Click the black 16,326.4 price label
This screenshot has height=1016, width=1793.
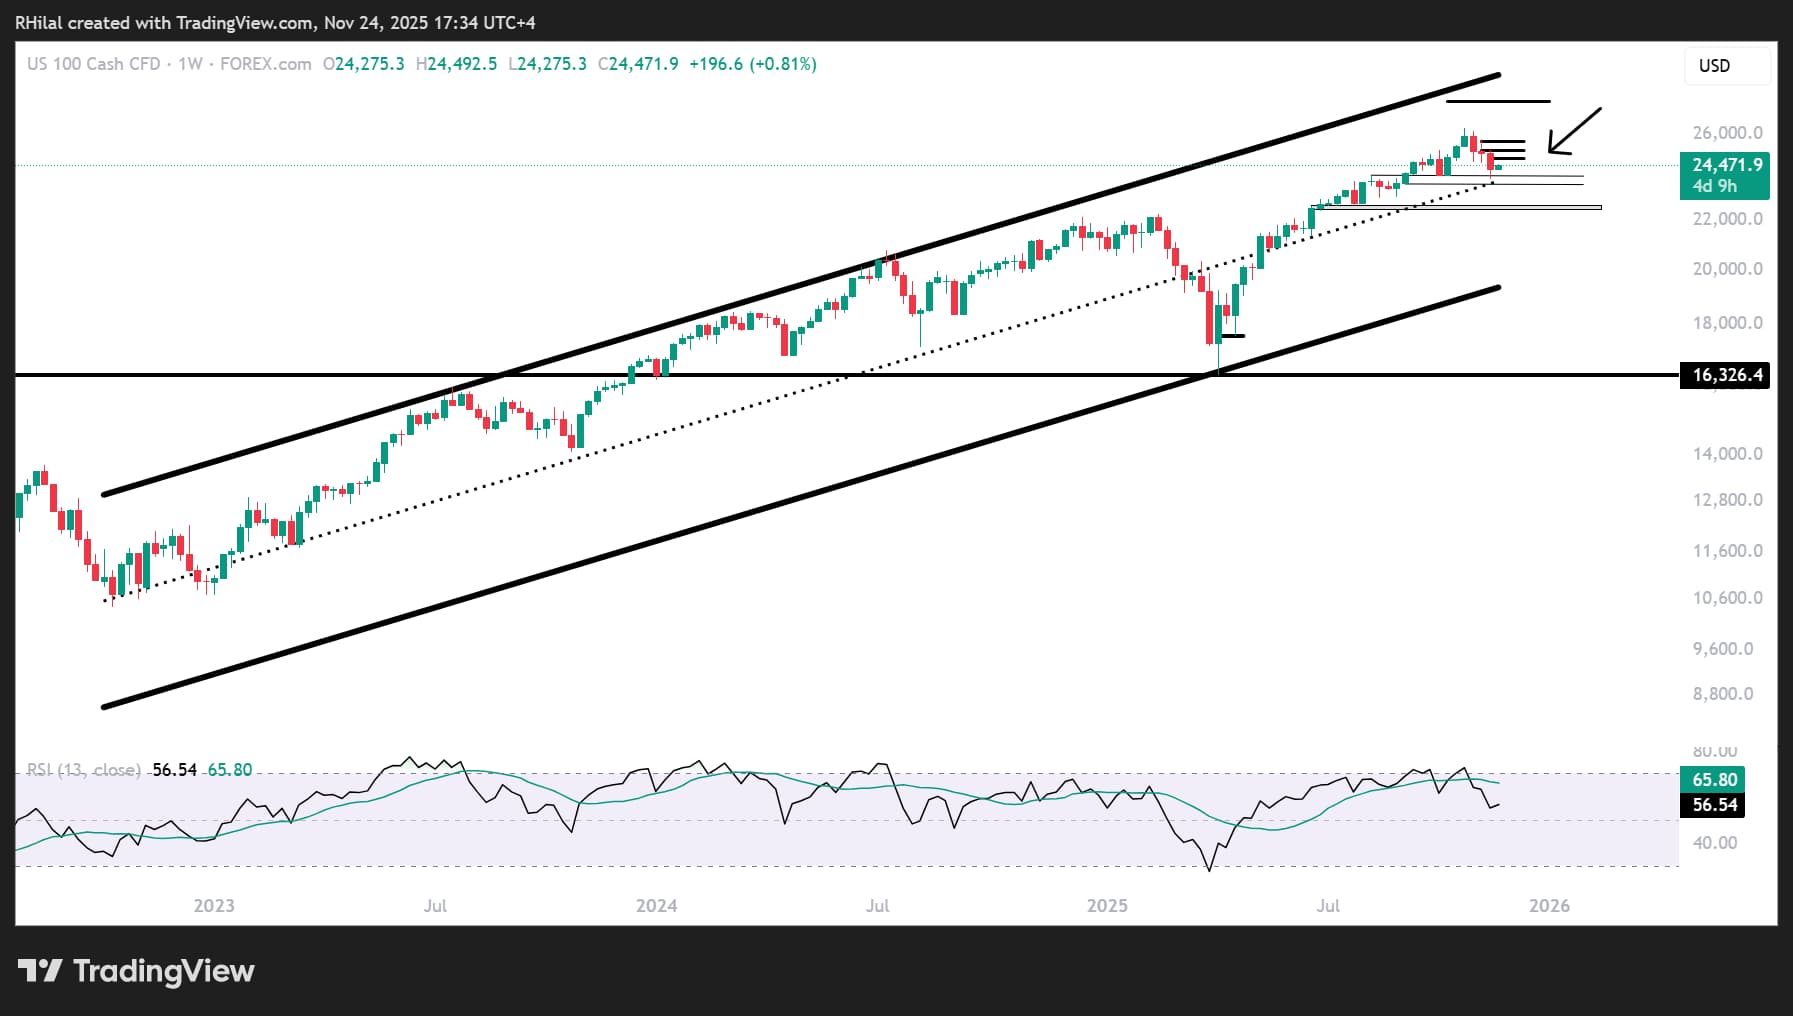pos(1724,375)
